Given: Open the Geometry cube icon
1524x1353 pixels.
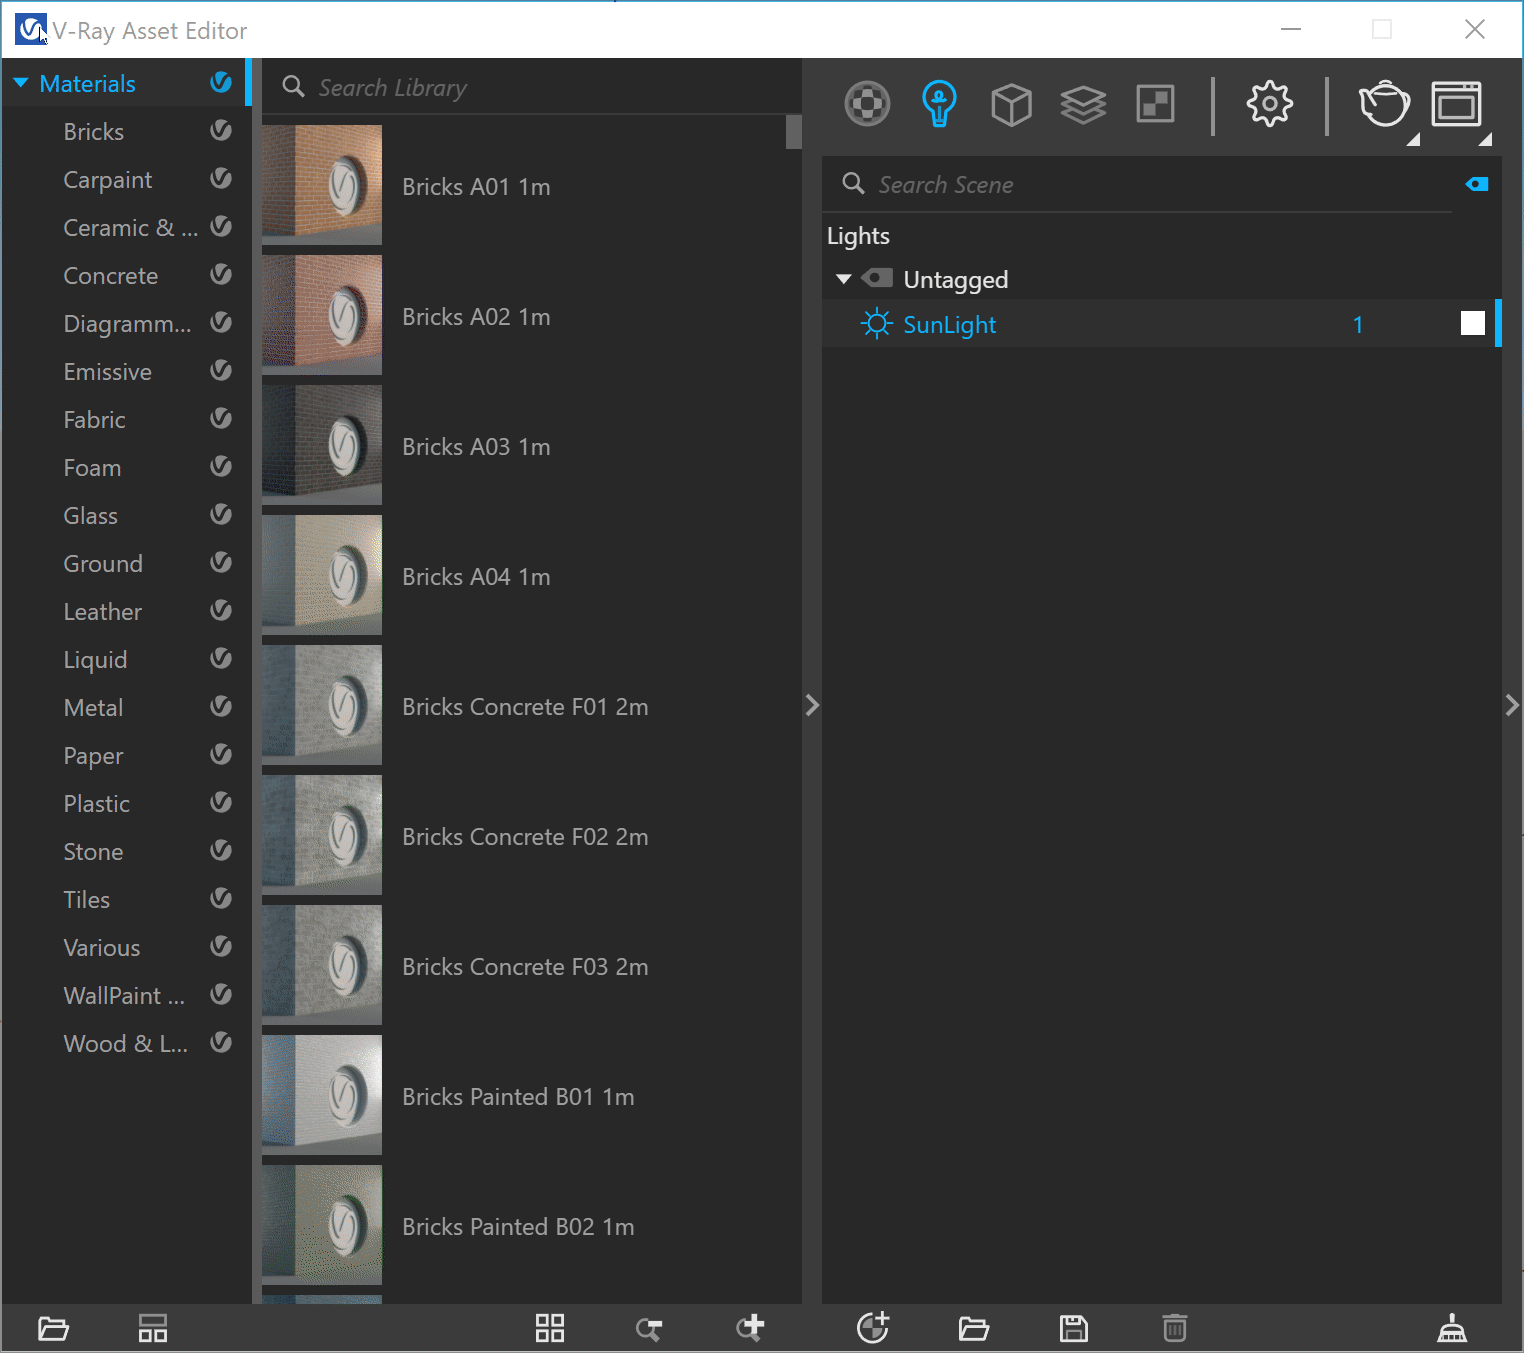Looking at the screenshot, I should (1011, 104).
